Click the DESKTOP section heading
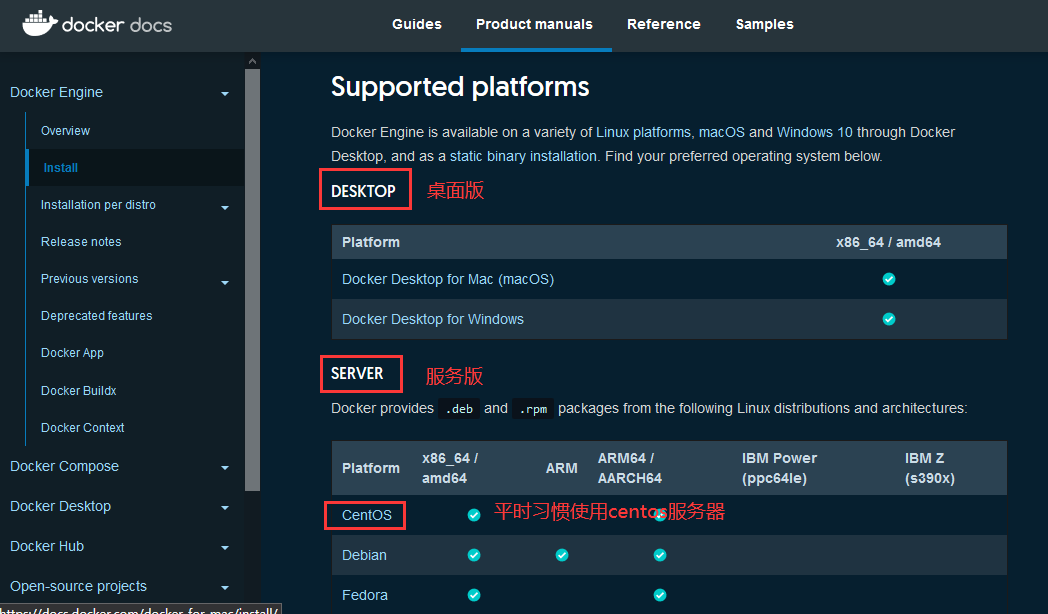This screenshot has height=614, width=1048. 364,191
